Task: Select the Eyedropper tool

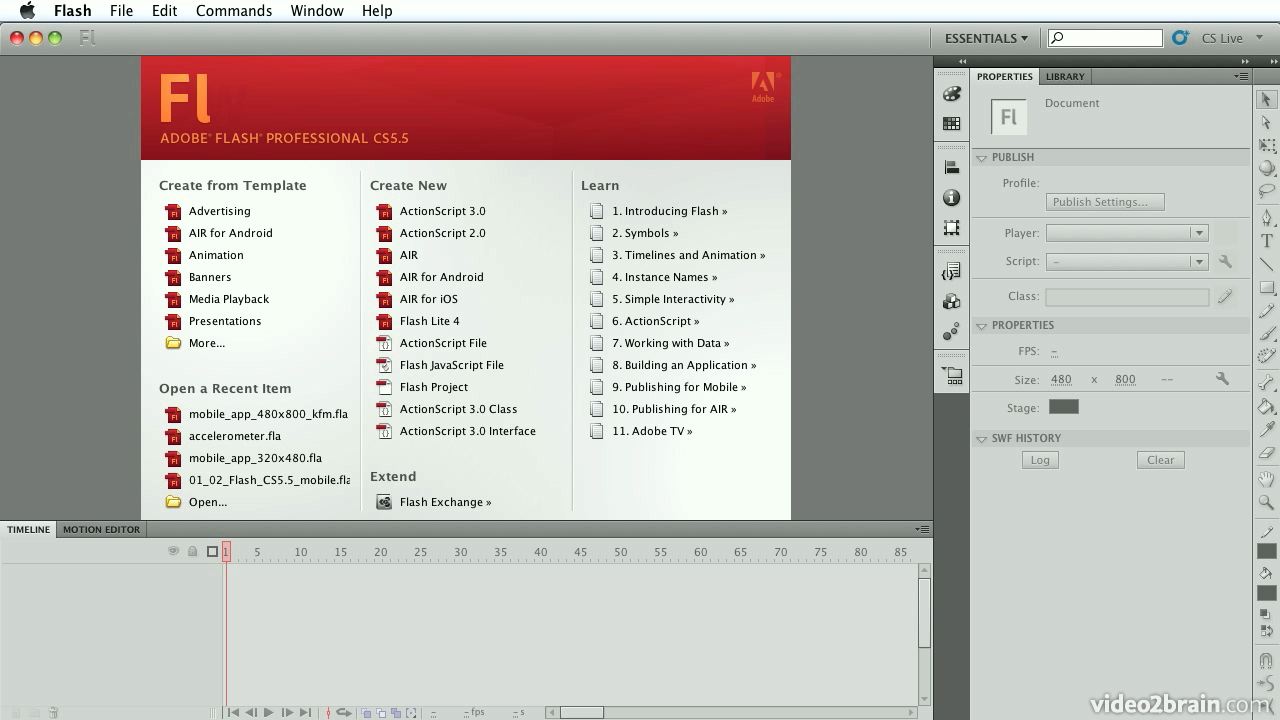Action: 1266,430
